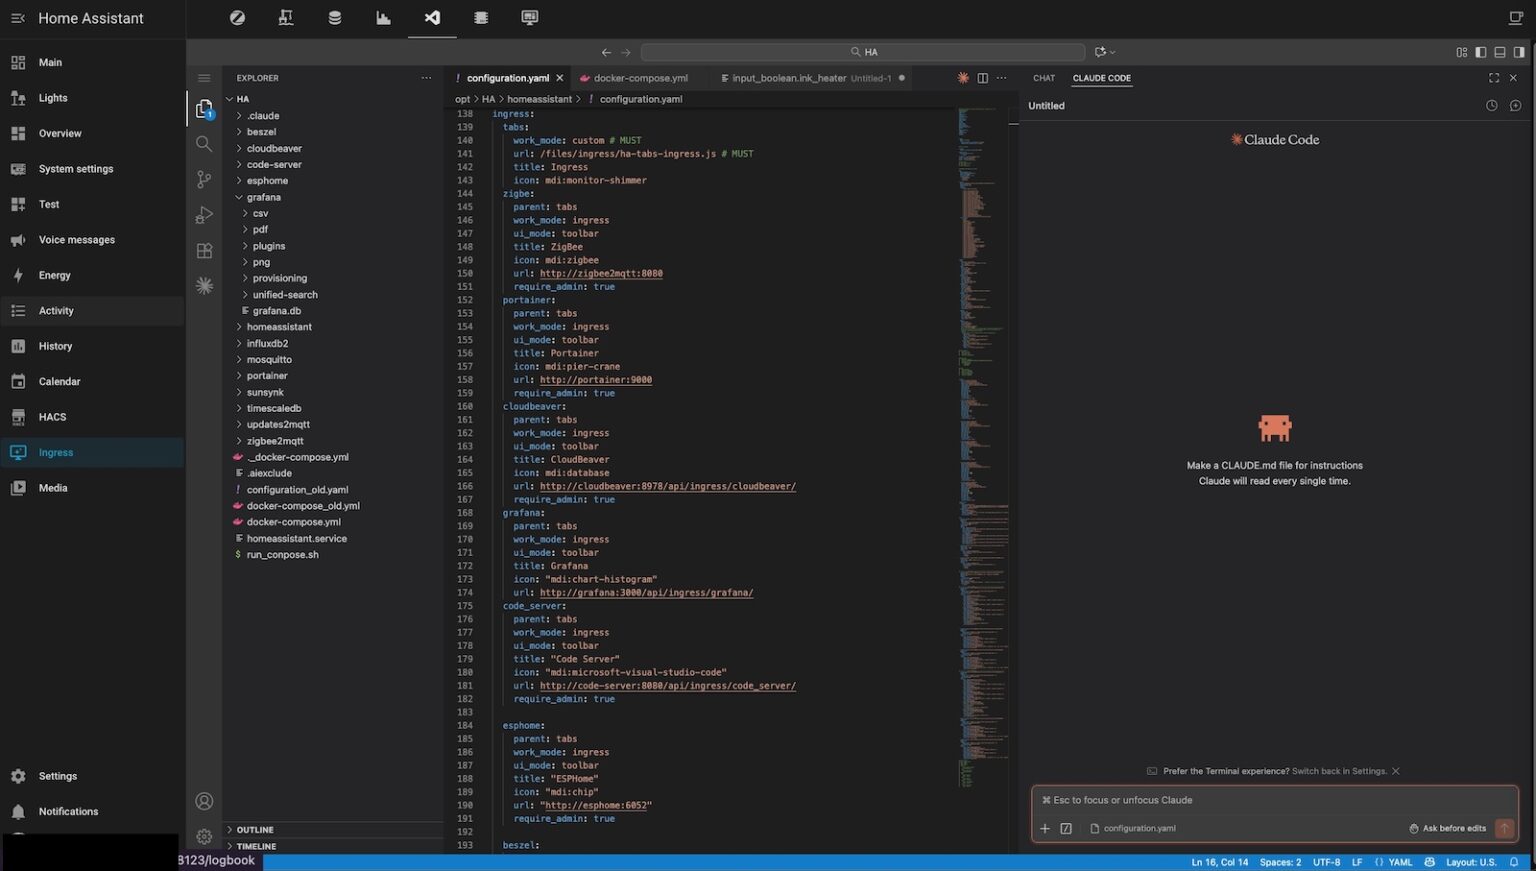Screen dimensions: 1536x871
Task: Open notifications bell in status bar
Action: tap(1514, 862)
